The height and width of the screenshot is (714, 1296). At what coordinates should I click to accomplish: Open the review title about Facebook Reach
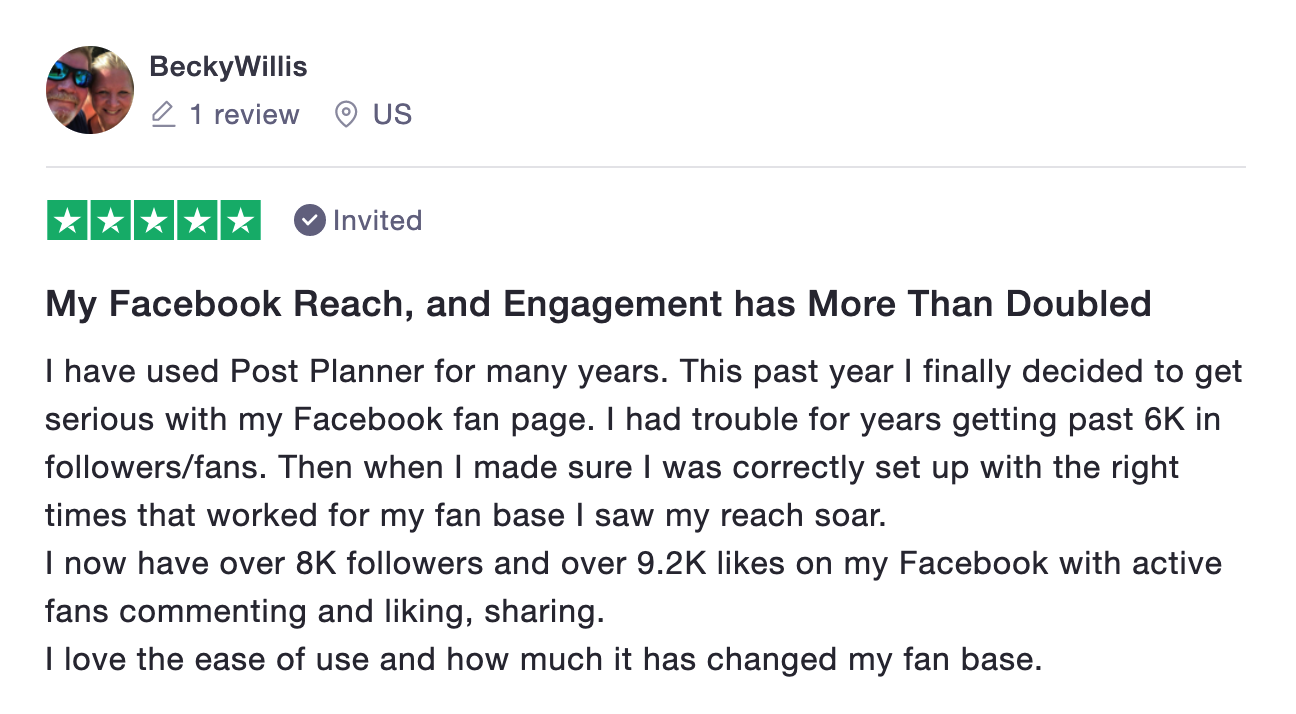click(598, 304)
